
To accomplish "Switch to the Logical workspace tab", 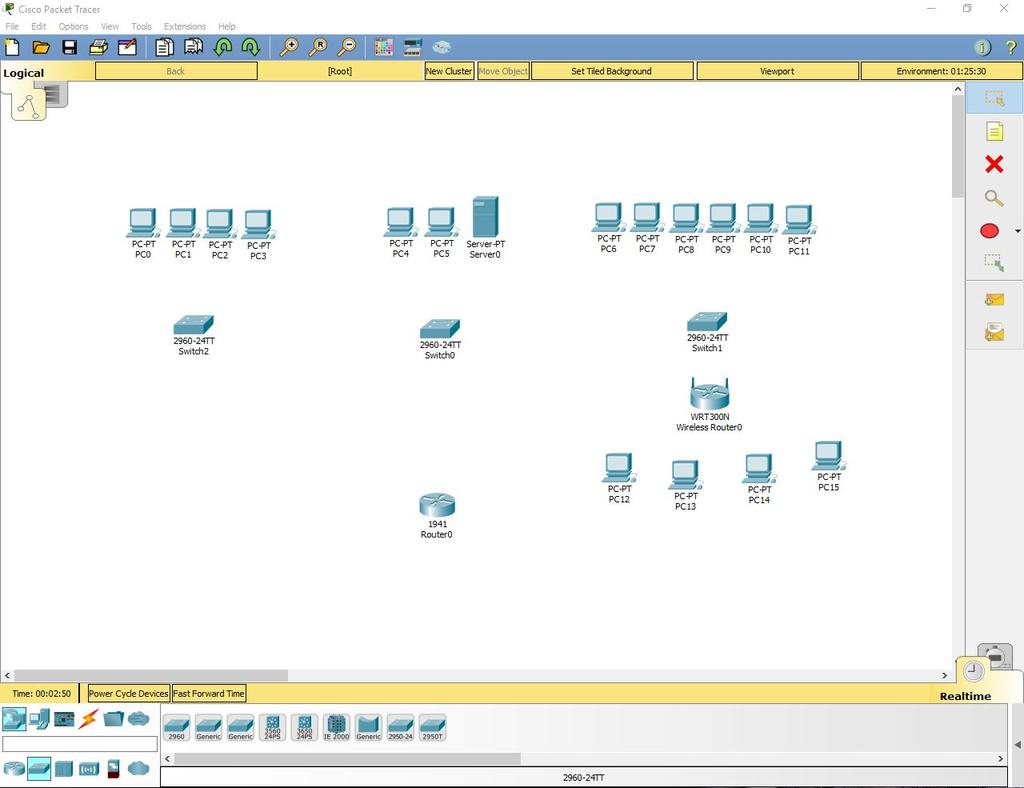I will point(24,72).
